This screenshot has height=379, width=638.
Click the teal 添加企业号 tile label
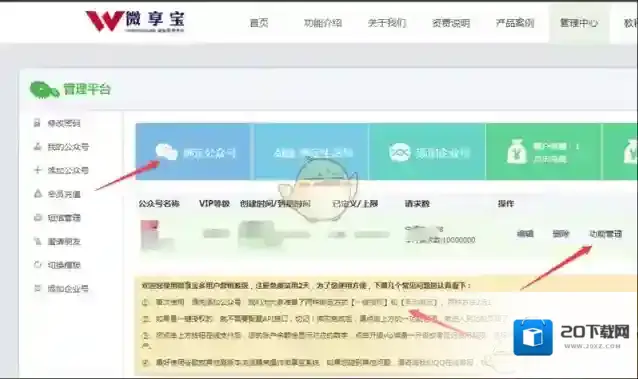(443, 153)
